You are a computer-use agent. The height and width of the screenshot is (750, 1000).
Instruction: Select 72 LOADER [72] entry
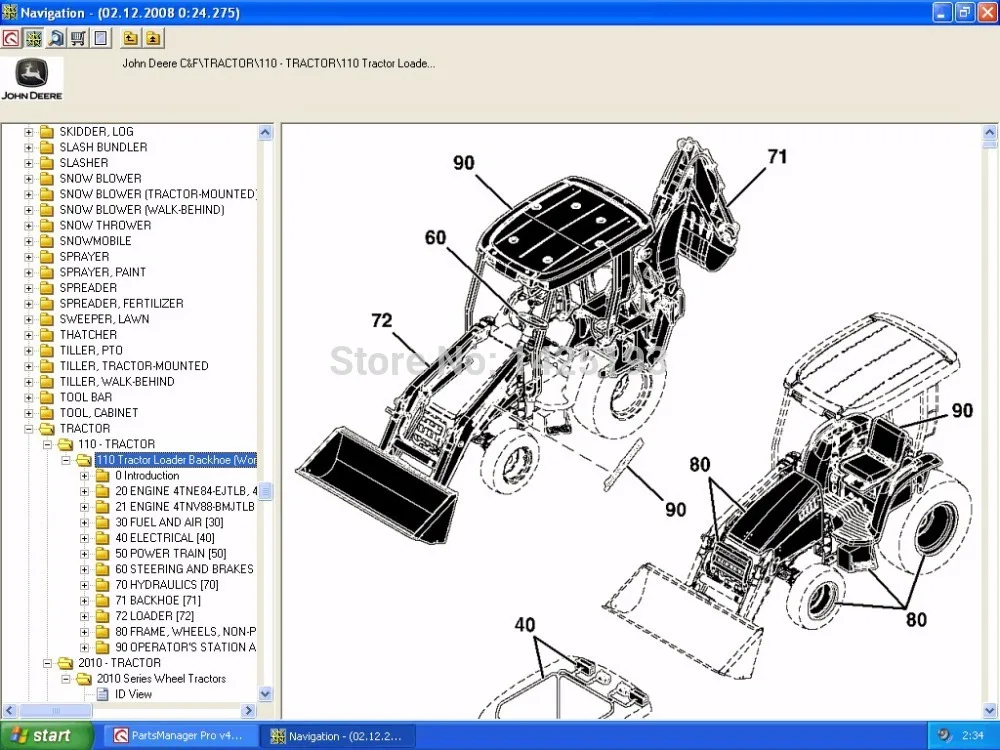(x=154, y=616)
